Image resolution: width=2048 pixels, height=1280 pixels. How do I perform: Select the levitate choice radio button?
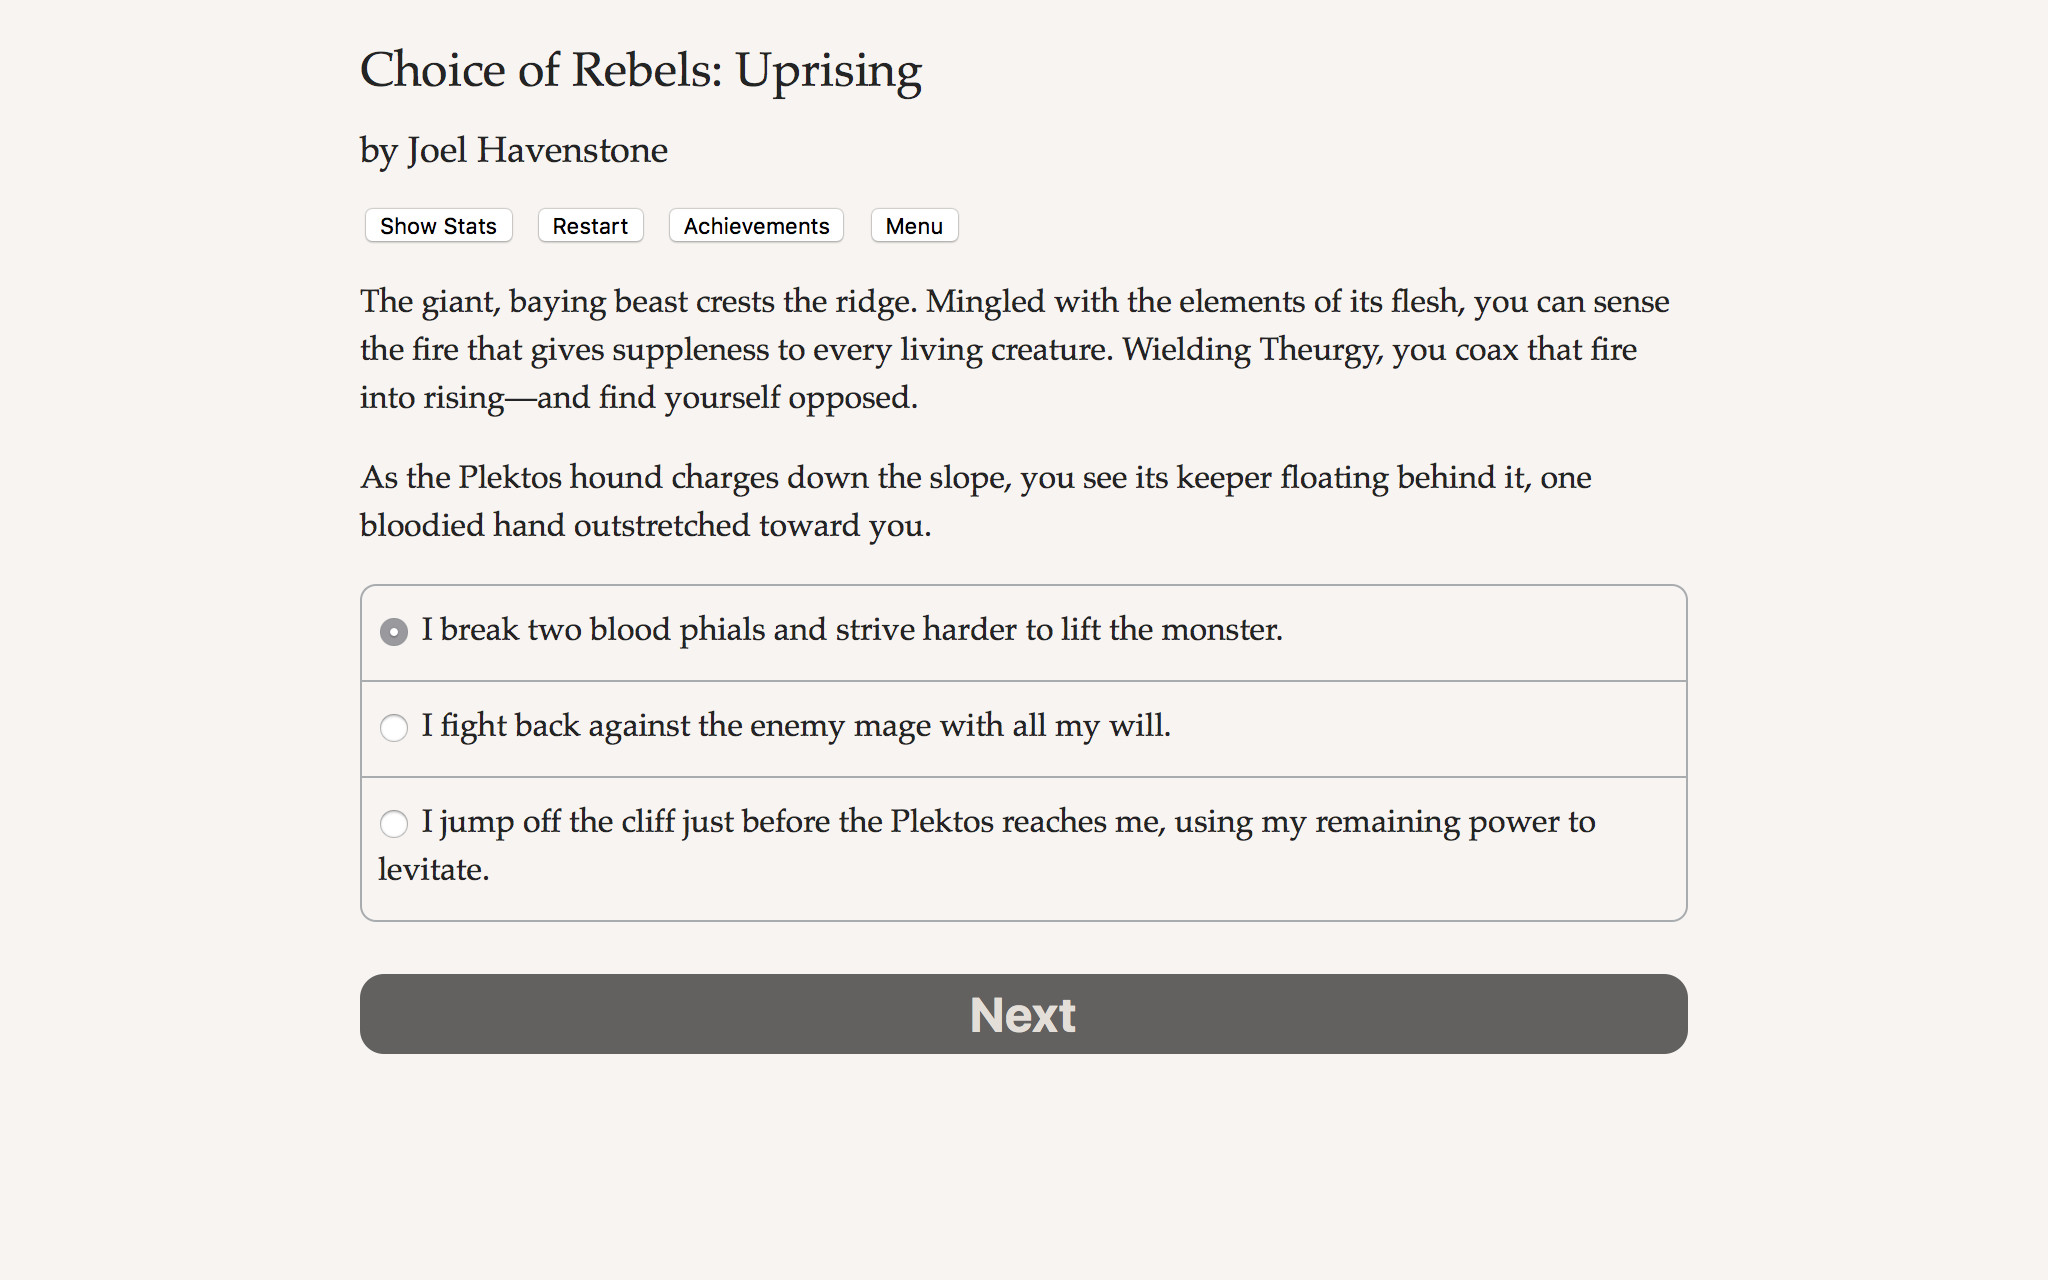click(394, 824)
